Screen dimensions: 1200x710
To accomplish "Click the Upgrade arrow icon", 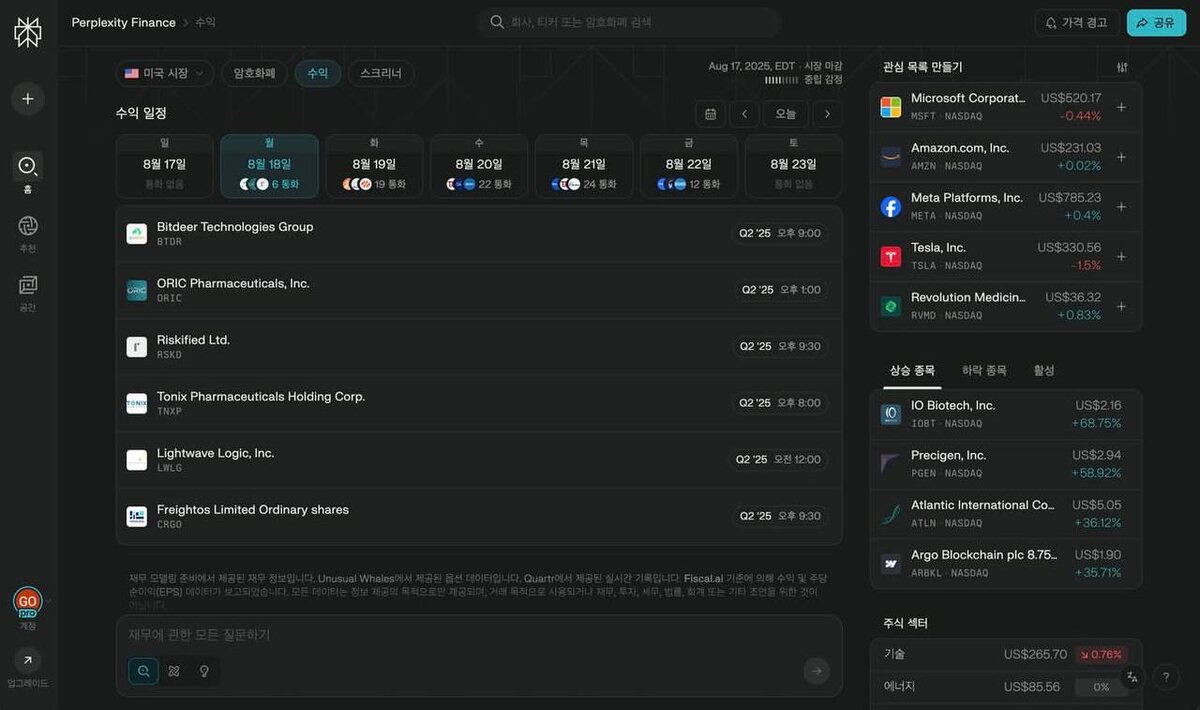I will pyautogui.click(x=28, y=660).
